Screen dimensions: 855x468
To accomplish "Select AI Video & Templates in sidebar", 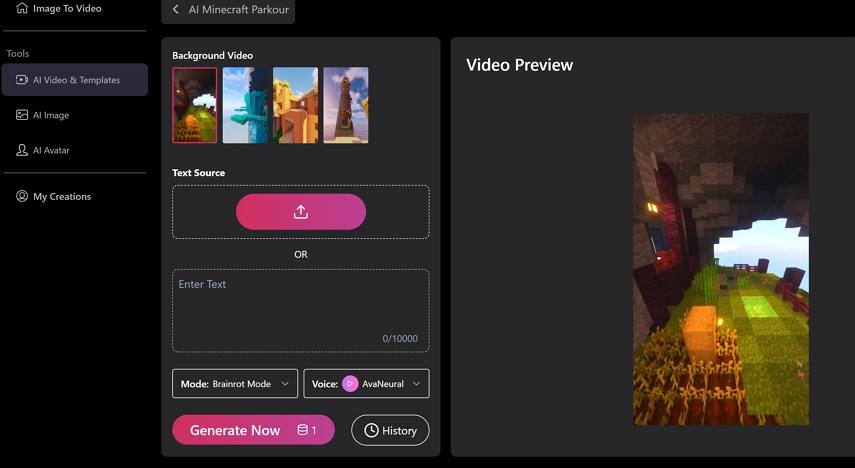I will coord(75,80).
